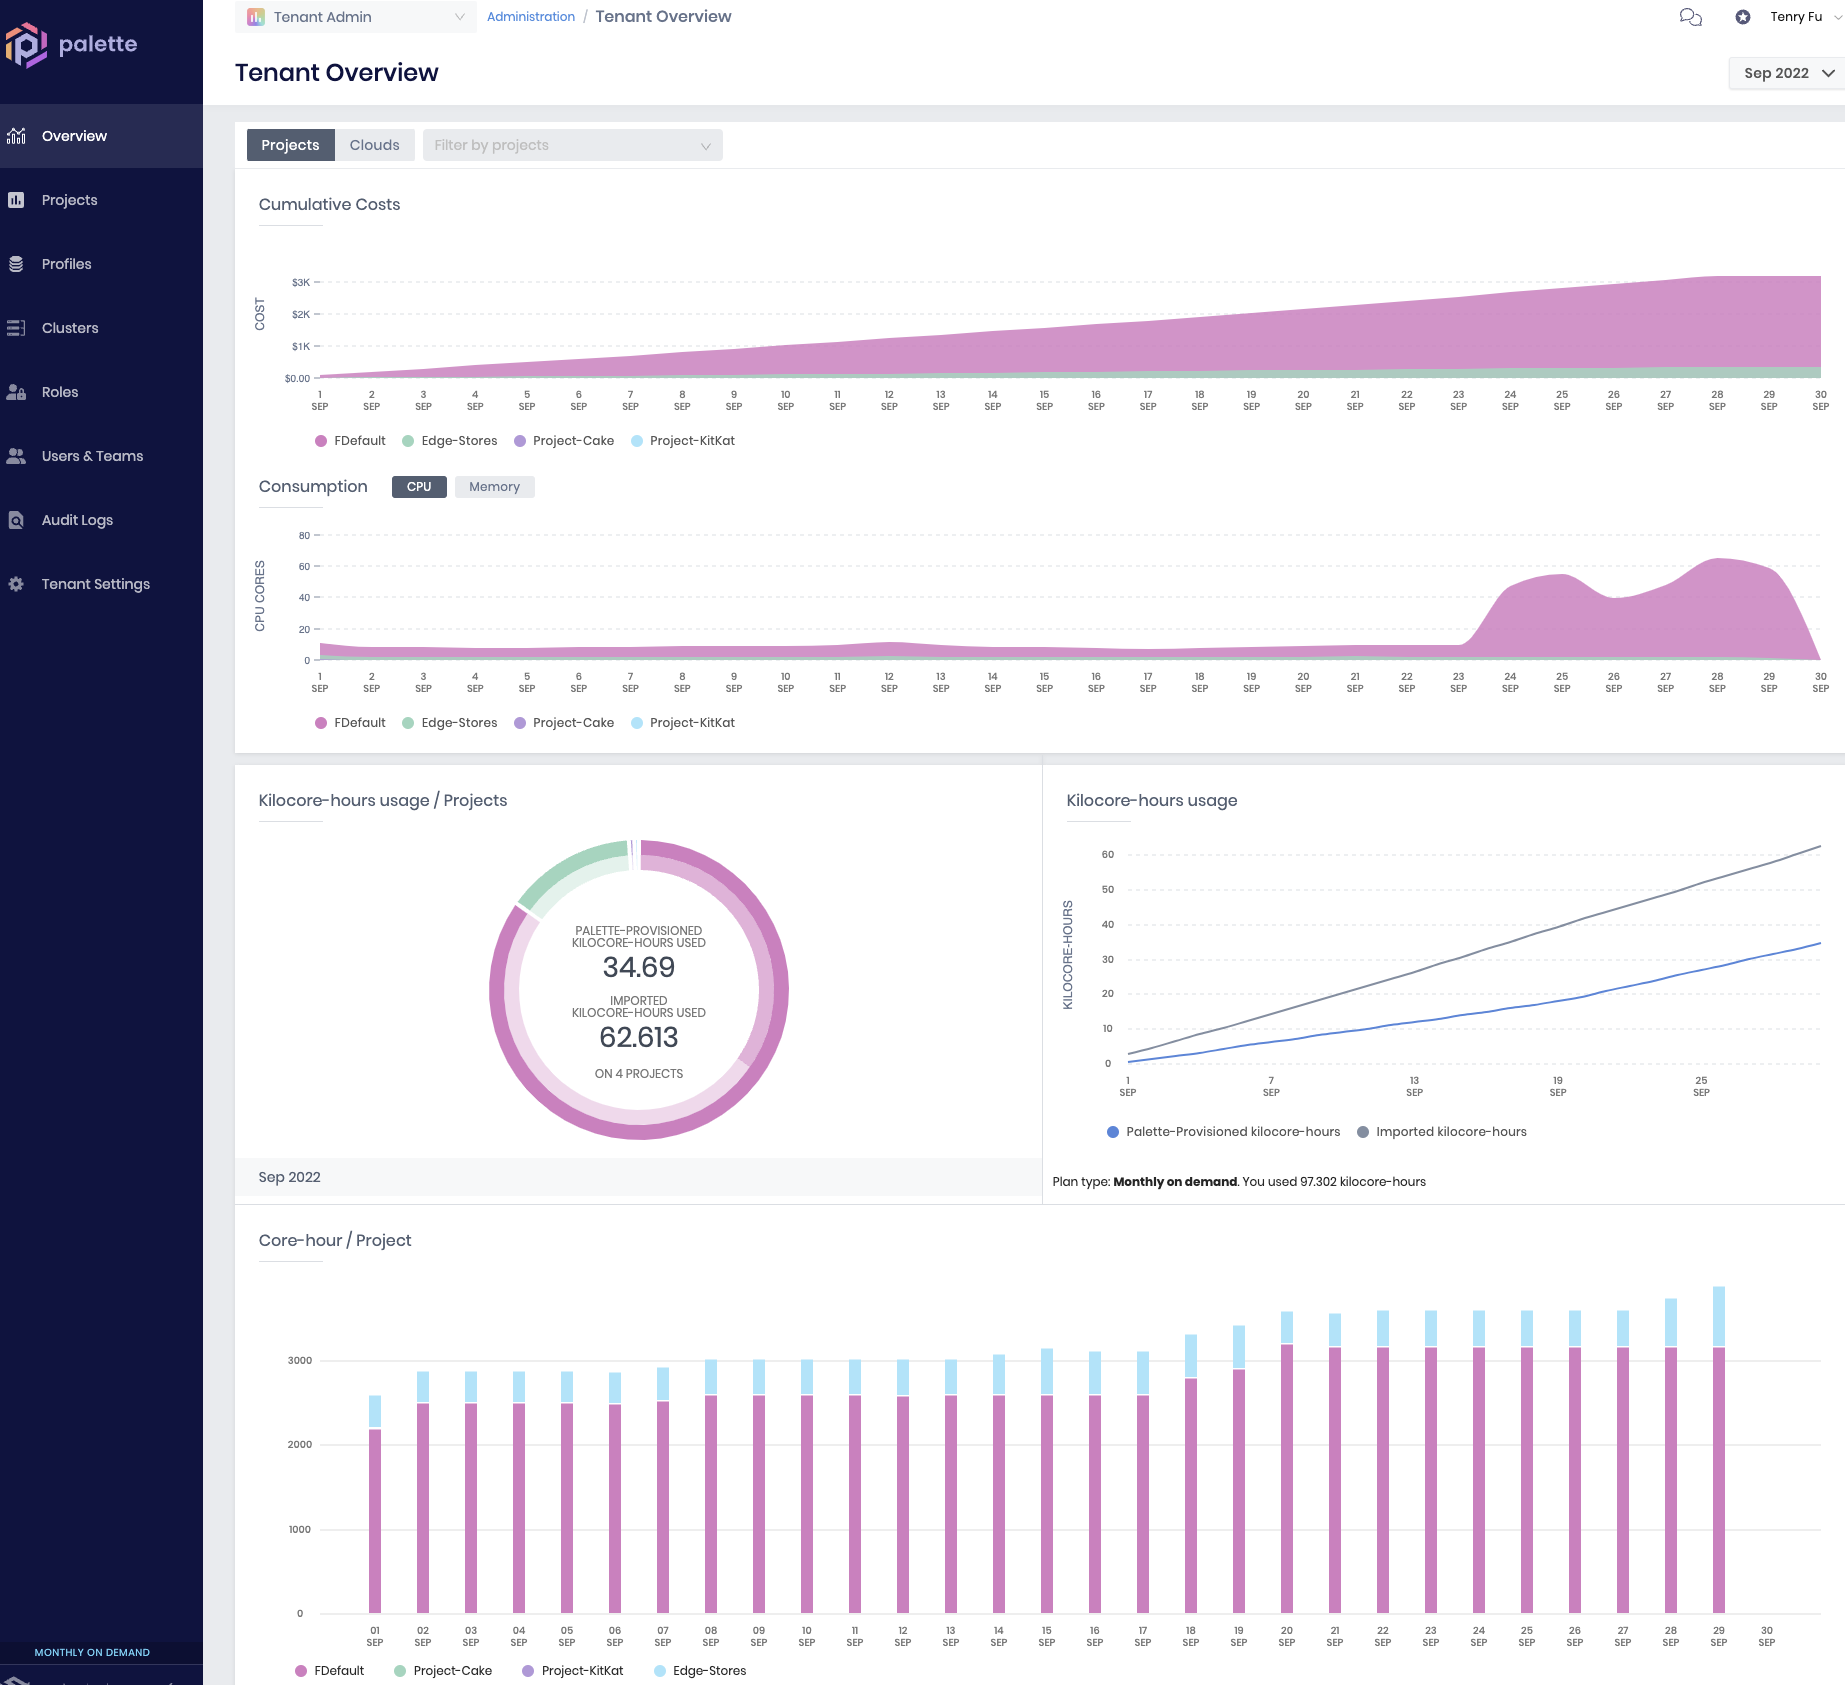Toggle FDefault in Core-hour legend

tap(330, 1671)
